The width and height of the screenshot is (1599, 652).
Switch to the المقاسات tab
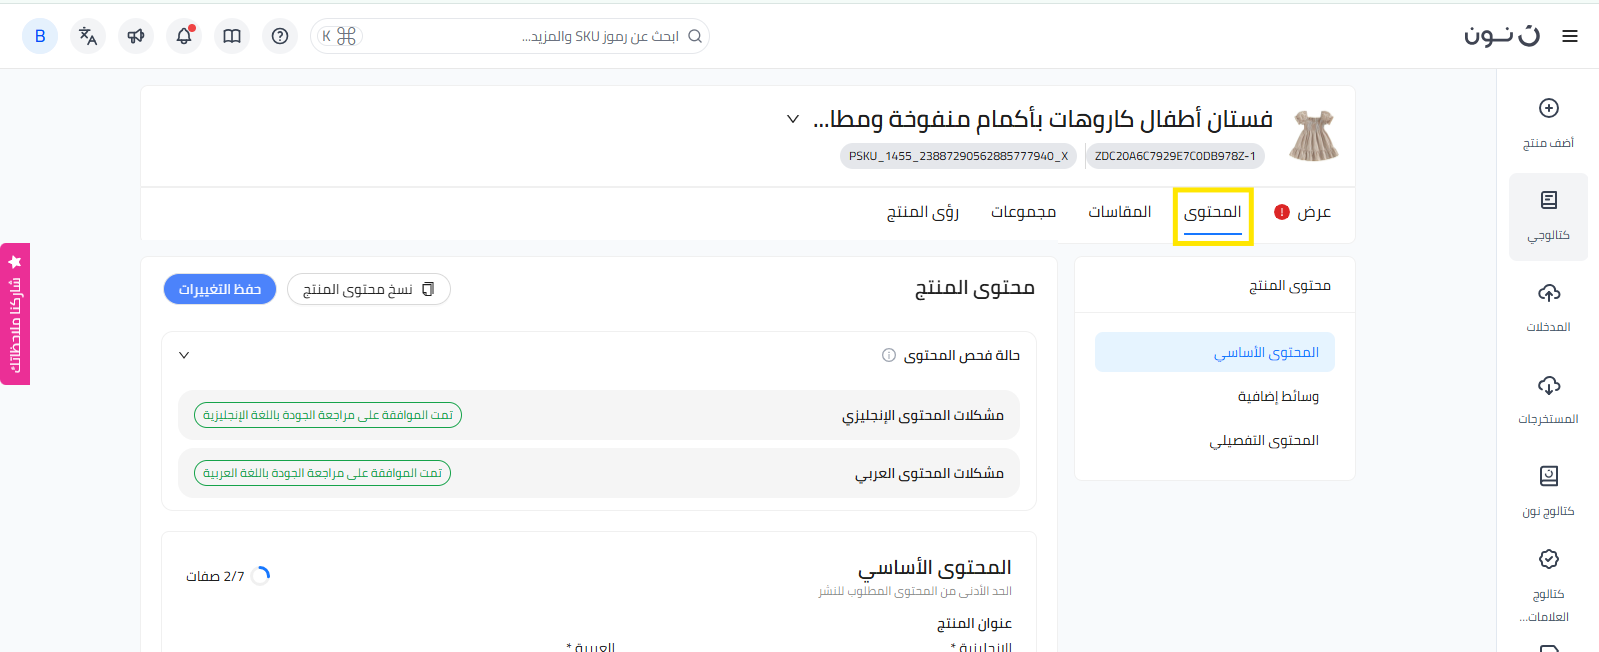pyautogui.click(x=1119, y=212)
